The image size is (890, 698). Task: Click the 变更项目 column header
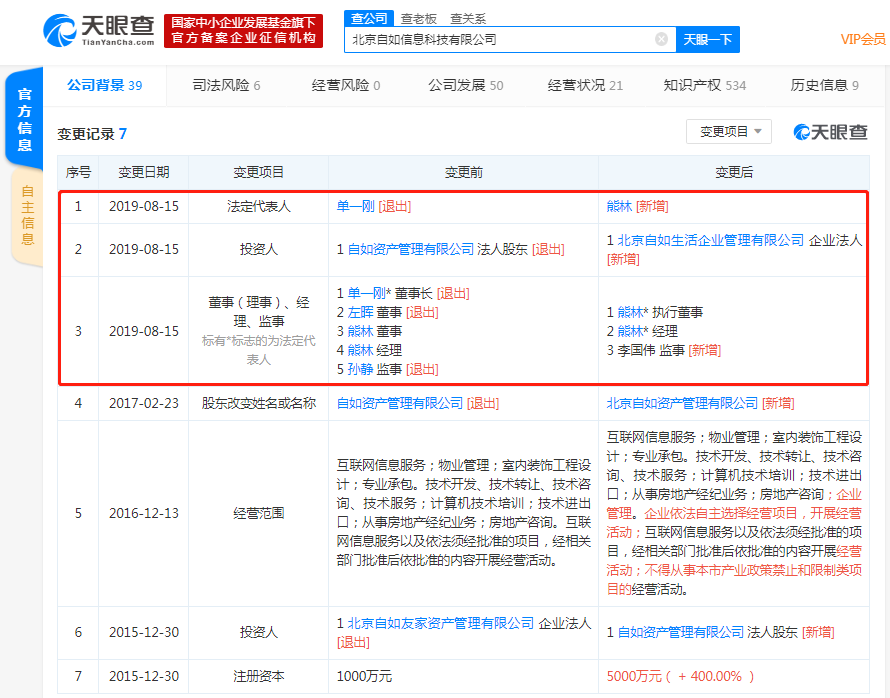258,173
